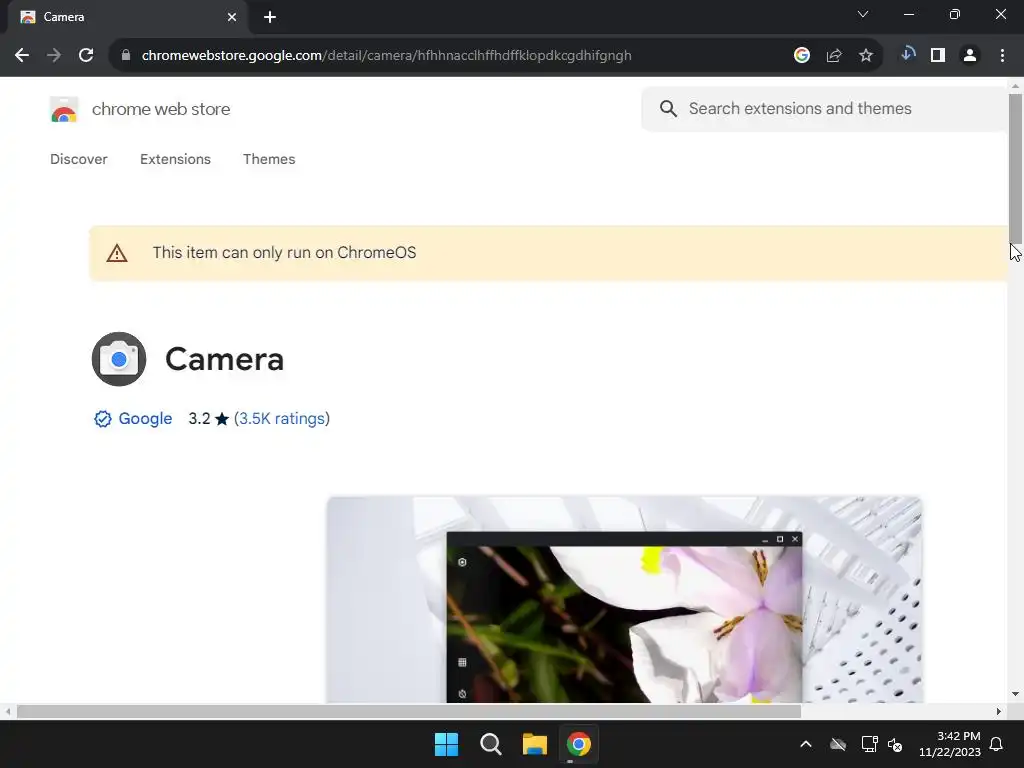Viewport: 1024px width, 768px height.
Task: Open the blue download extension icon
Action: click(x=908, y=54)
